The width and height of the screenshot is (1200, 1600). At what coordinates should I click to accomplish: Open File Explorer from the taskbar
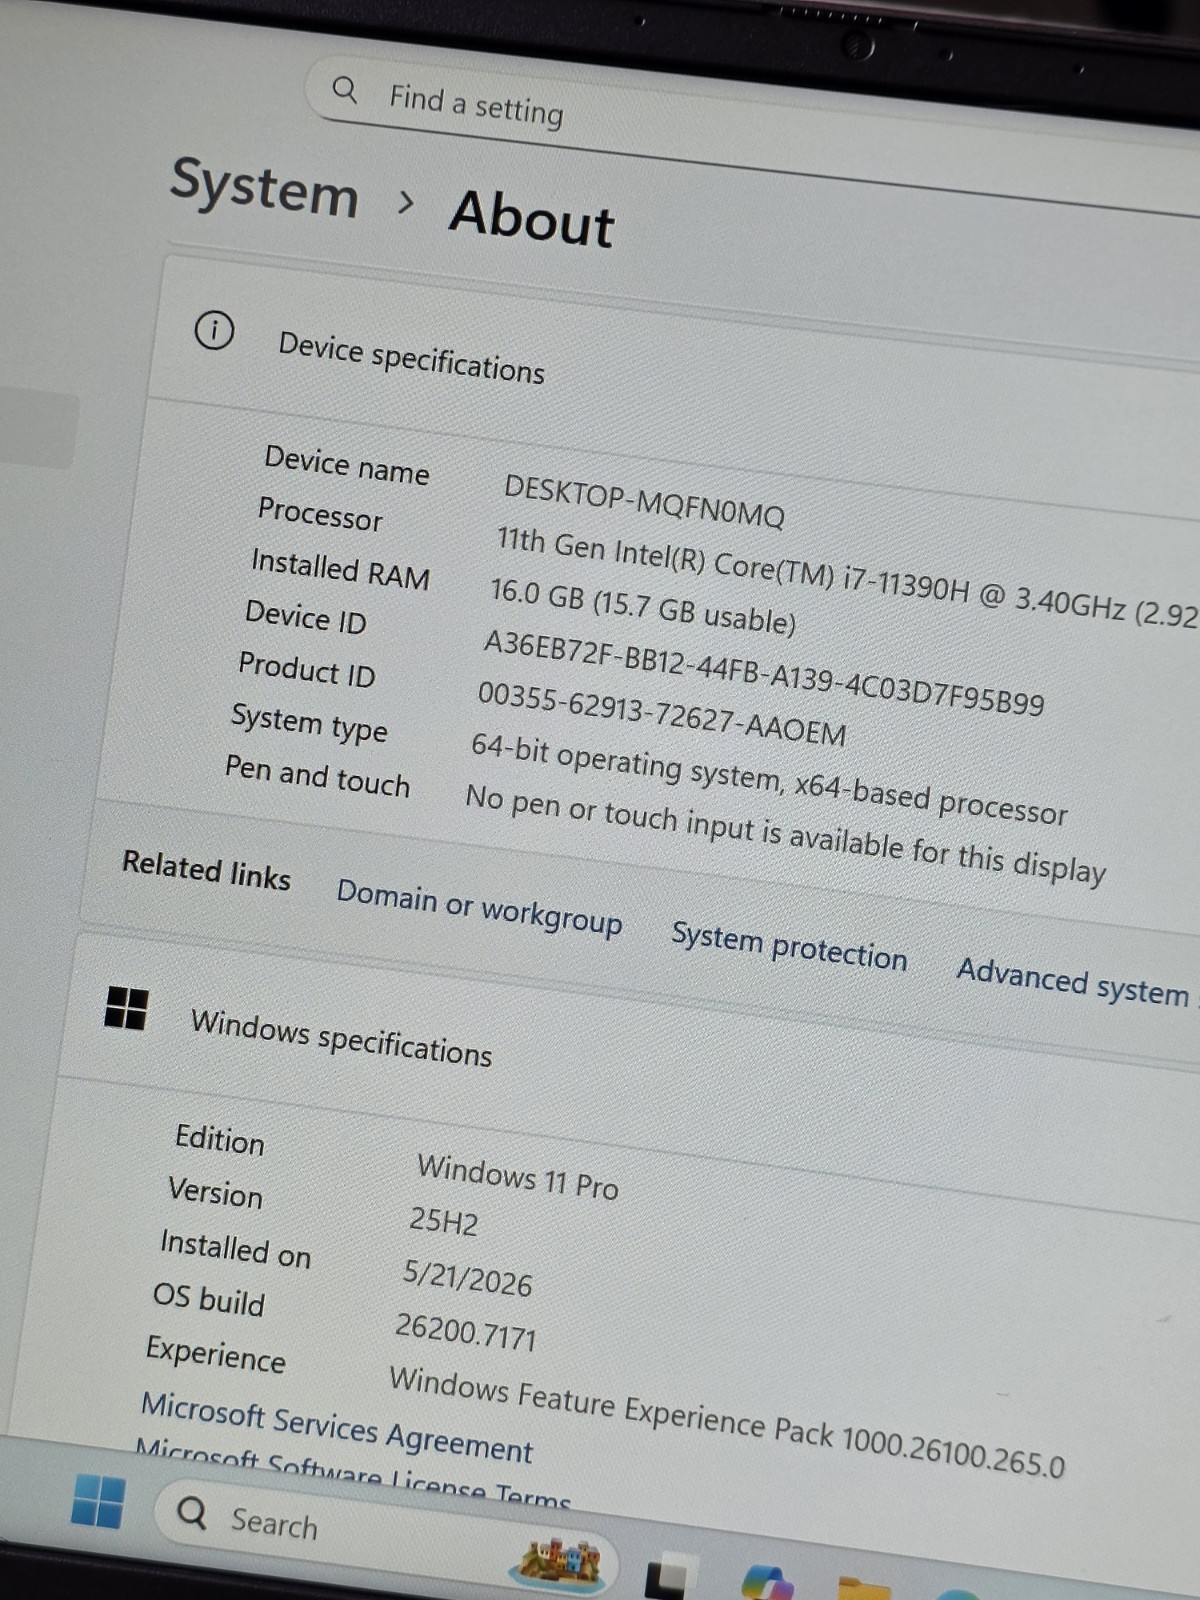[x=864, y=1589]
